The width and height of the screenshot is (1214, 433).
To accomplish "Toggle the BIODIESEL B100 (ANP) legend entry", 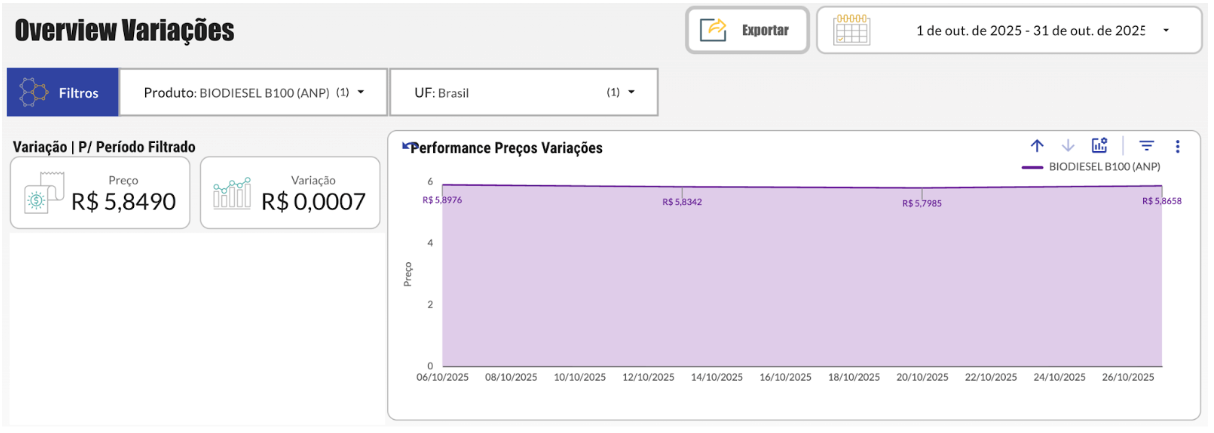I will click(1091, 166).
